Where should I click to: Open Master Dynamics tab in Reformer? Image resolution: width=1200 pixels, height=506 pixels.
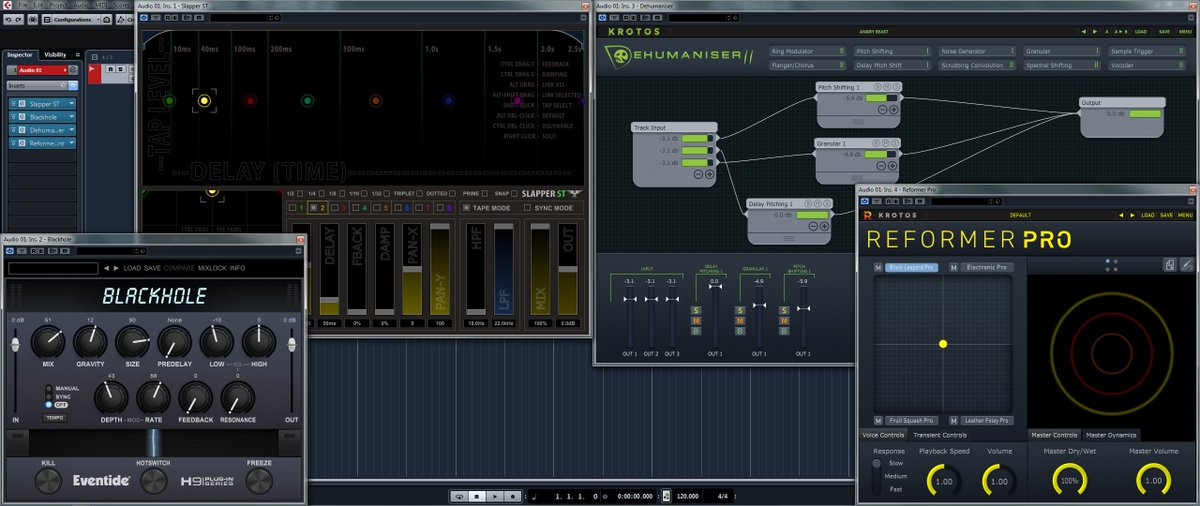[x=1110, y=435]
